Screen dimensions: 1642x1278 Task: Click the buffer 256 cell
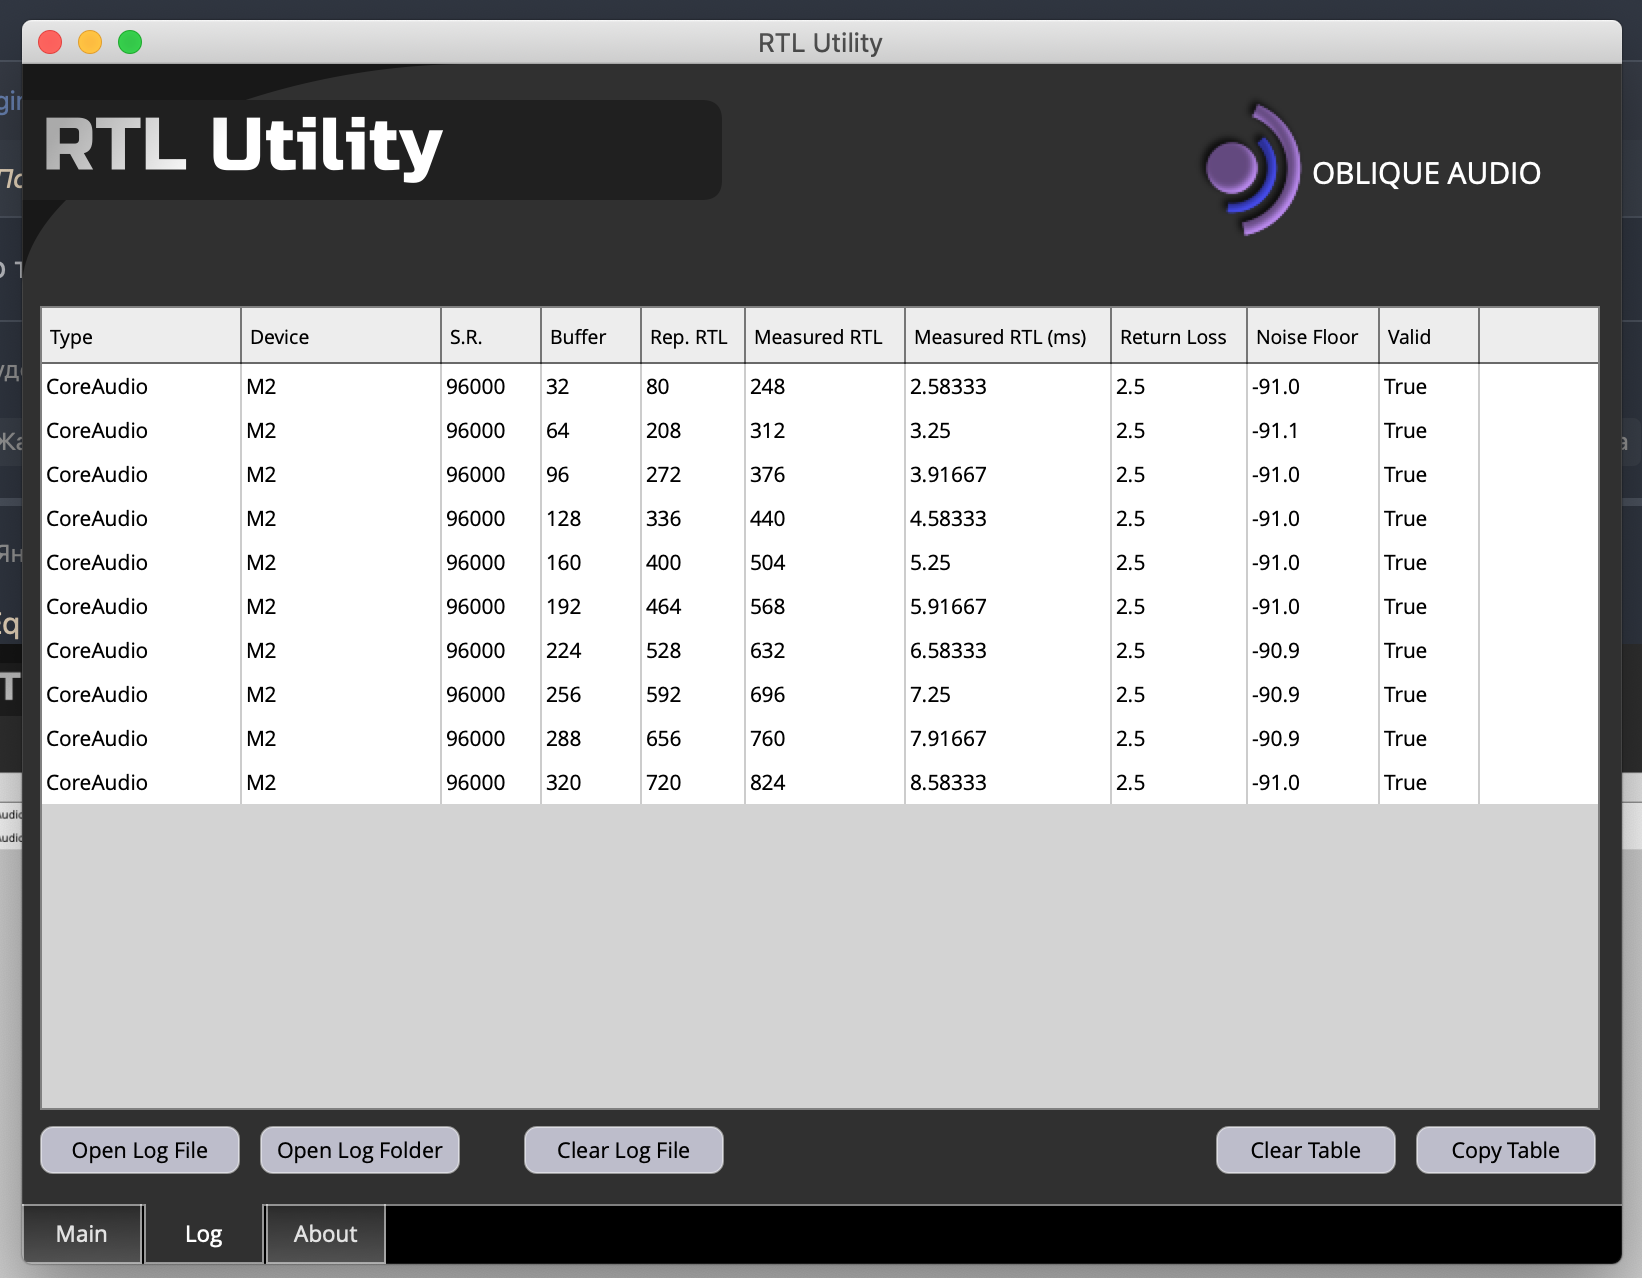[x=591, y=694]
